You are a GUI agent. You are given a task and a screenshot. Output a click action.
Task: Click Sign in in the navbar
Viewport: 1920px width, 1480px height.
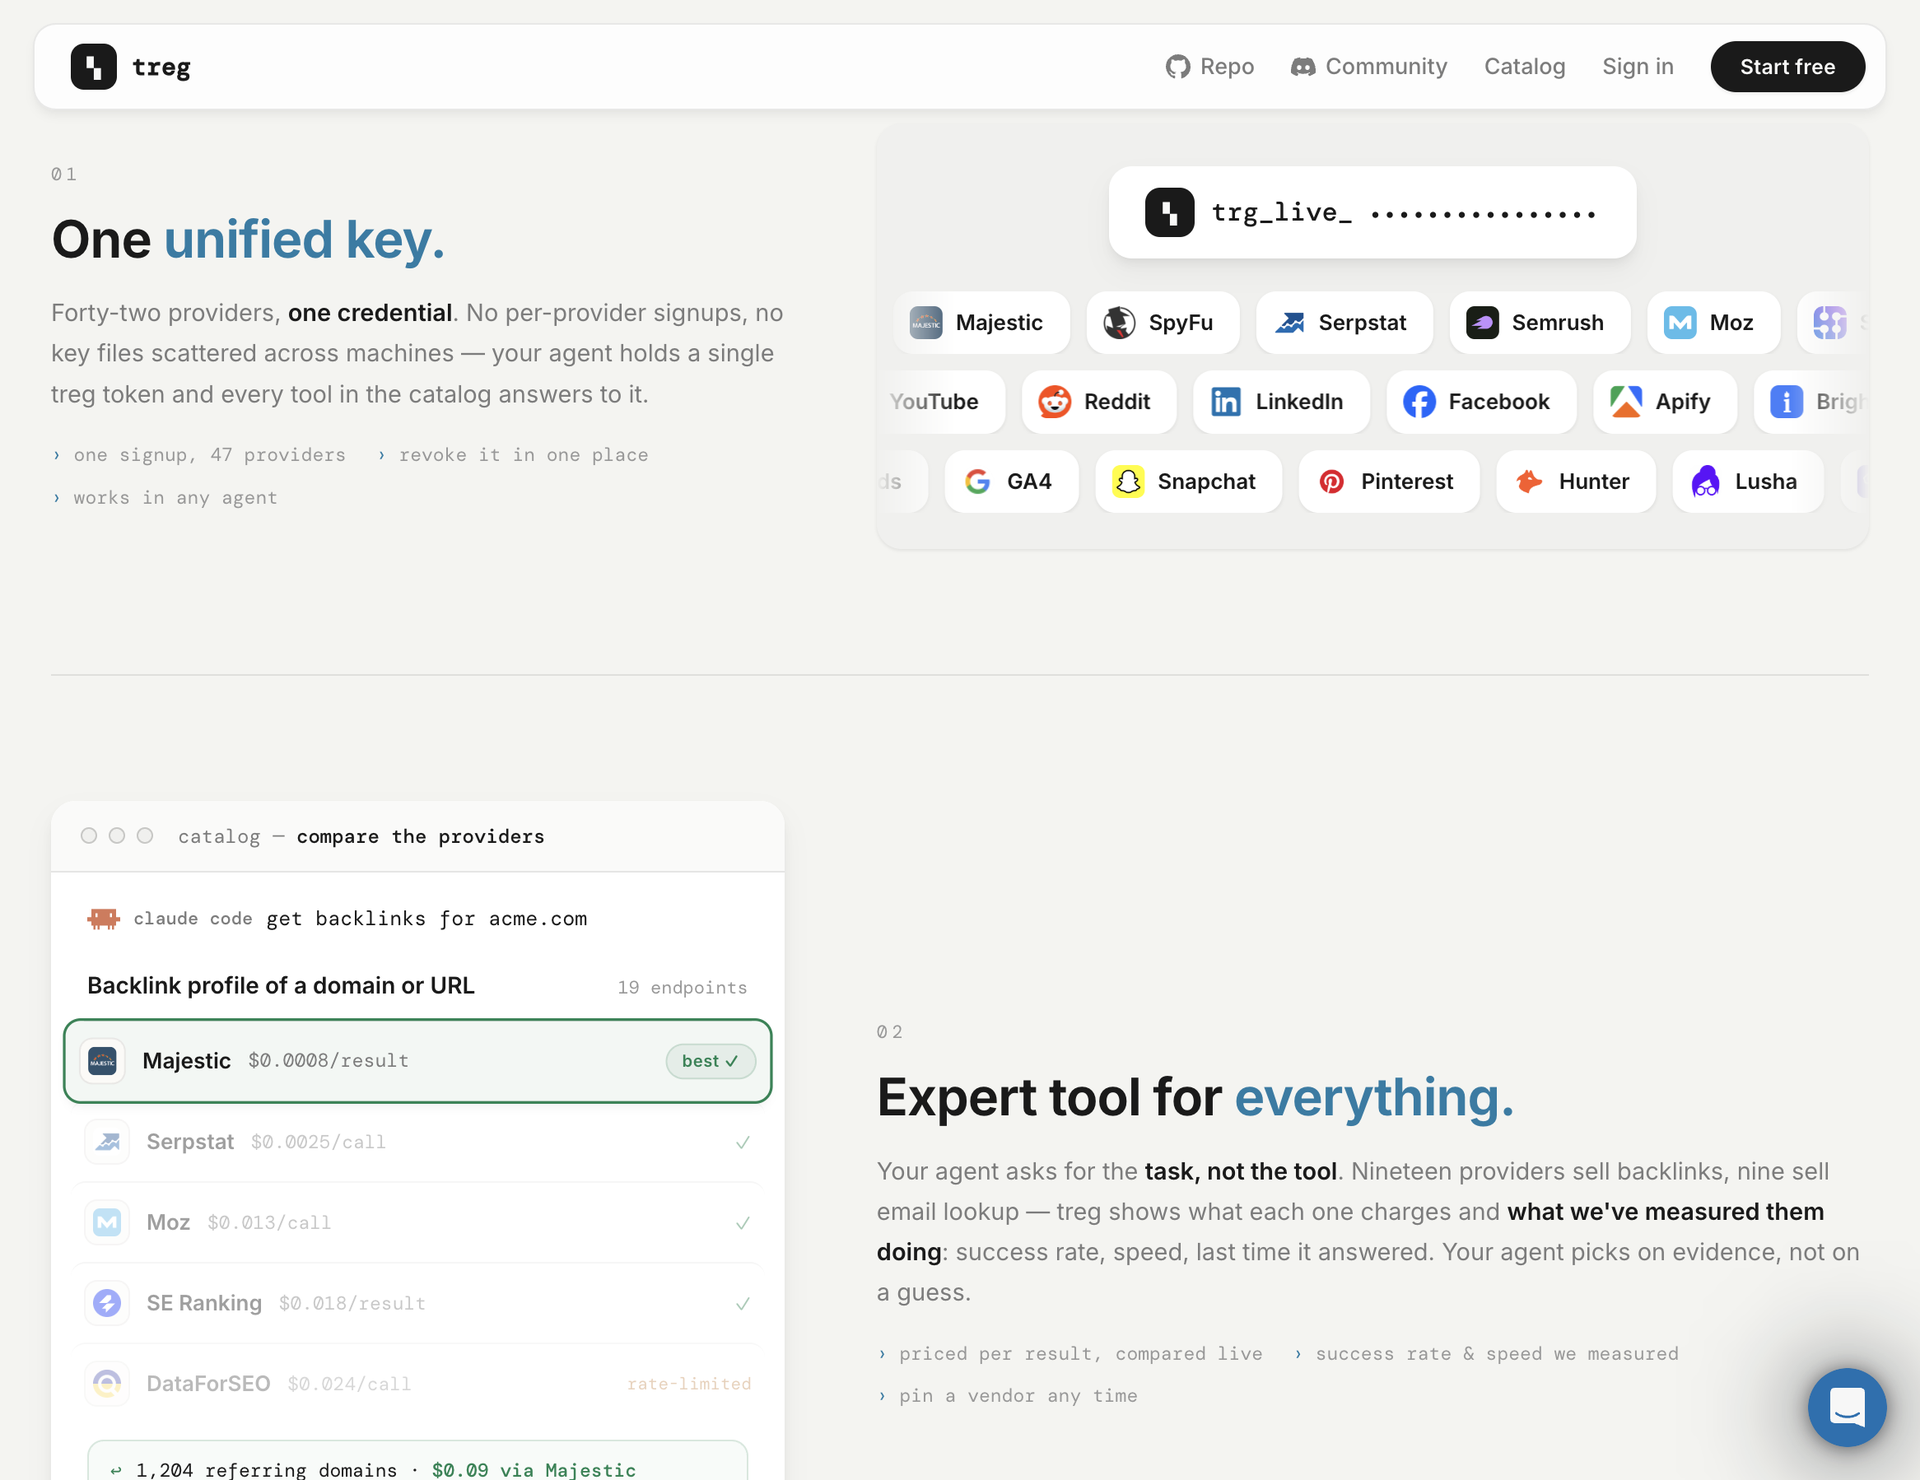(1638, 67)
